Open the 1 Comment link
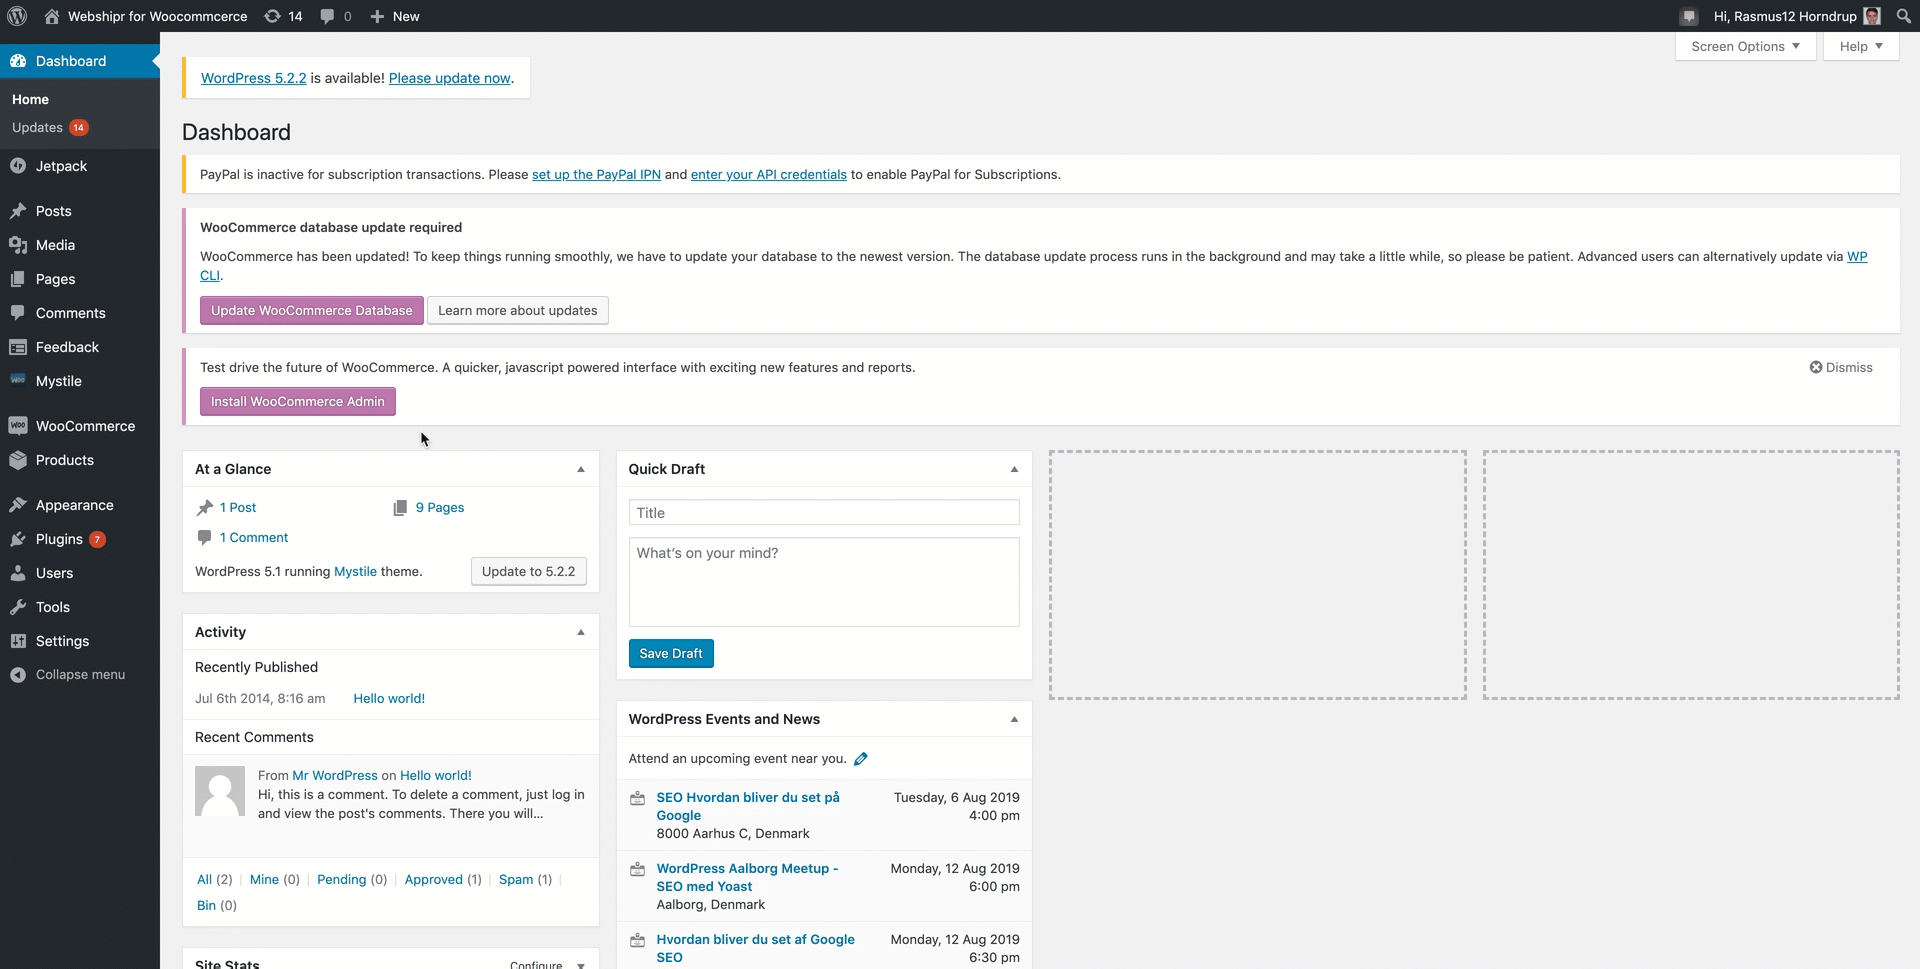This screenshot has width=1920, height=969. click(254, 537)
